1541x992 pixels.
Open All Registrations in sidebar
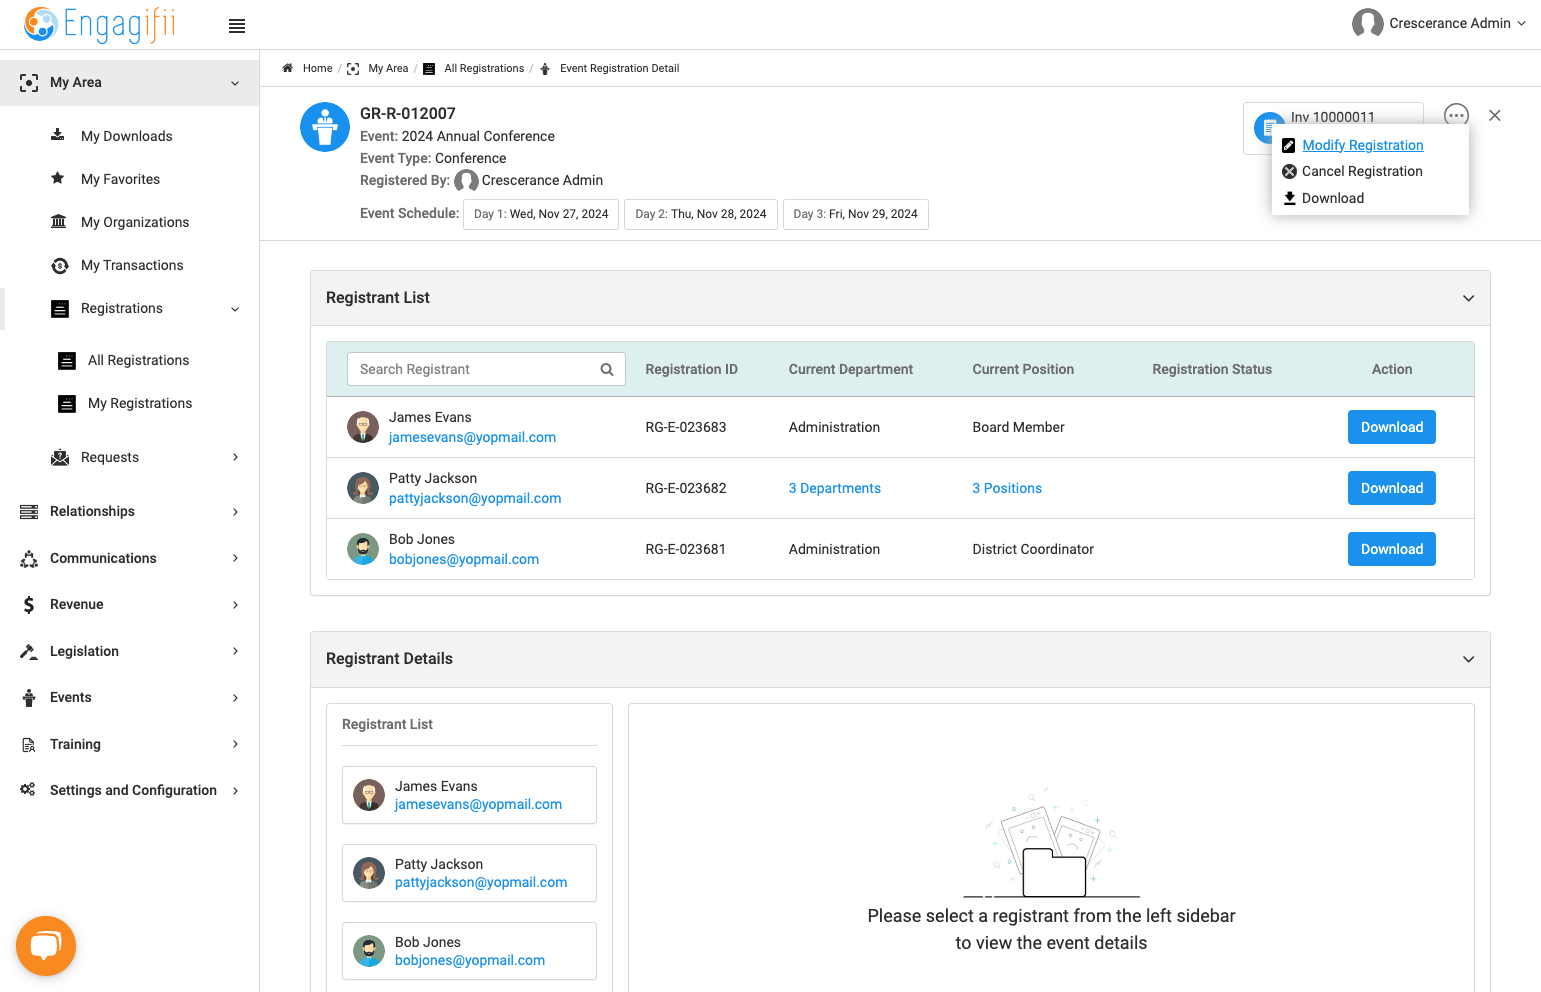click(138, 360)
